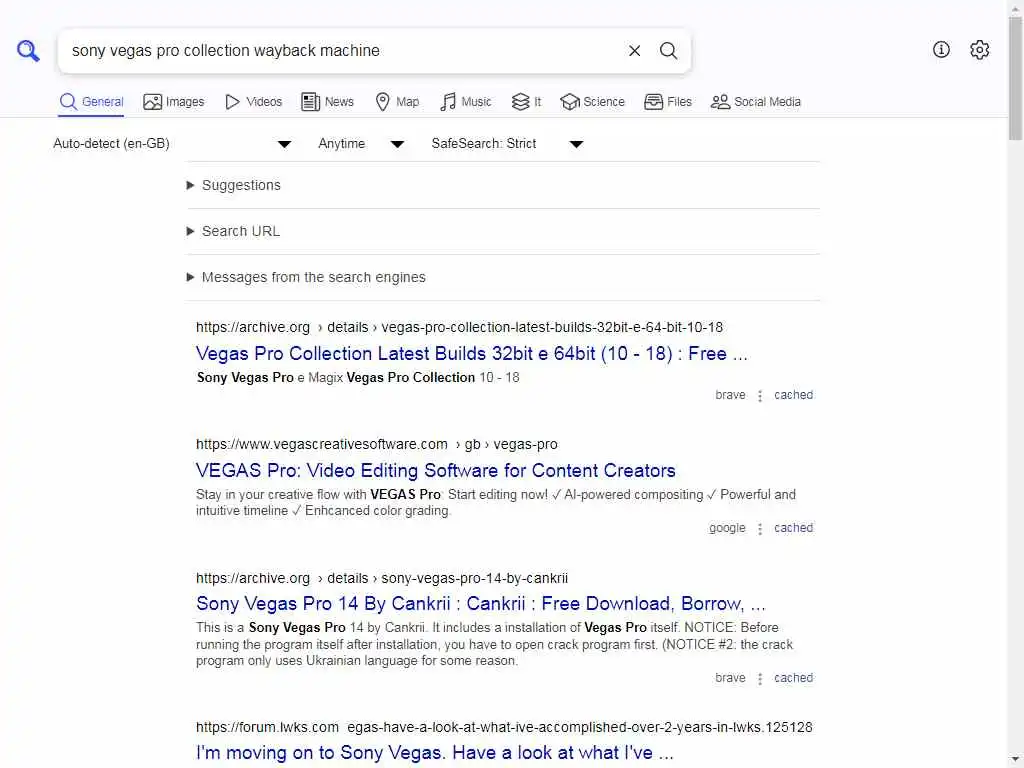Click the vertical page scrollbar thumb
Viewport: 1024px width, 768px height.
[x=1016, y=78]
